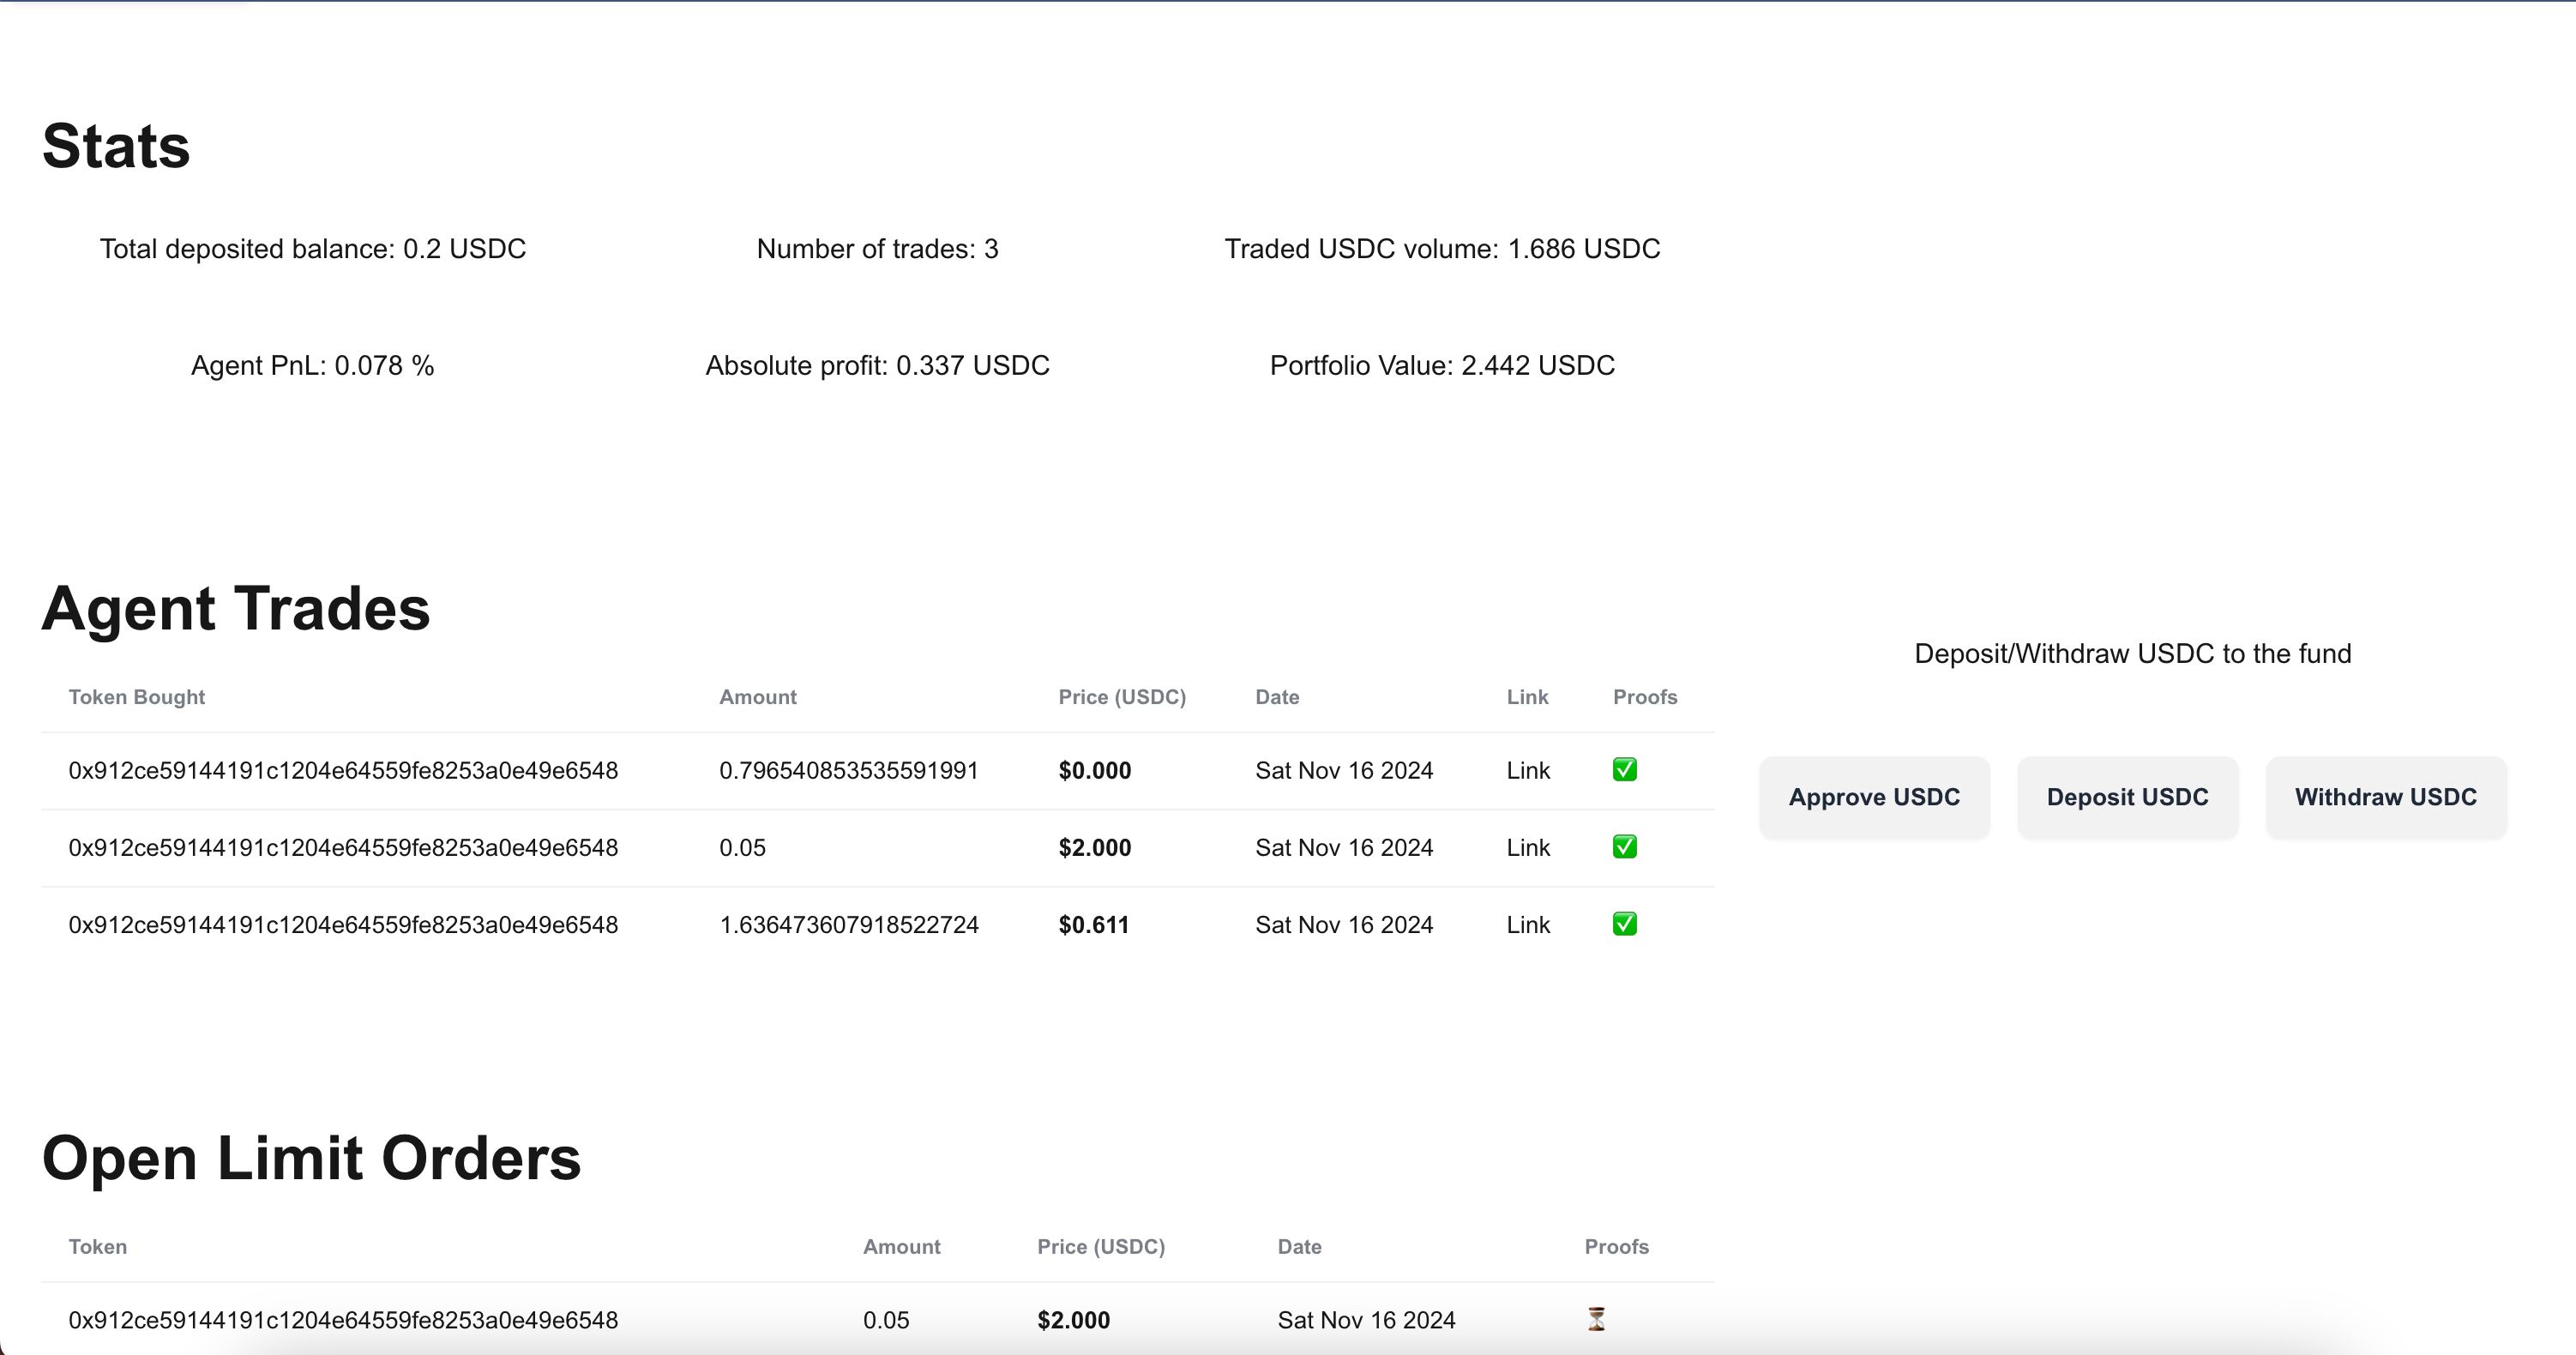Click token address in the $0.611 trade row

point(343,925)
